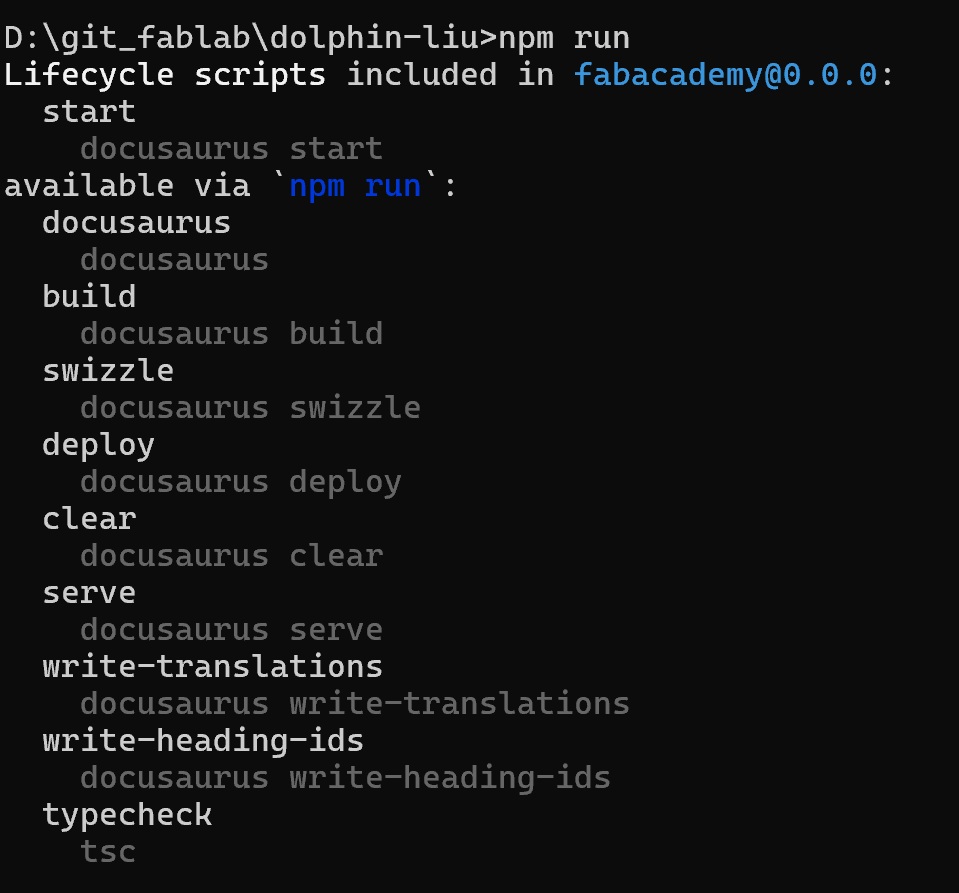
Task: Click the gray docusaurus write-translations command
Action: (x=354, y=704)
